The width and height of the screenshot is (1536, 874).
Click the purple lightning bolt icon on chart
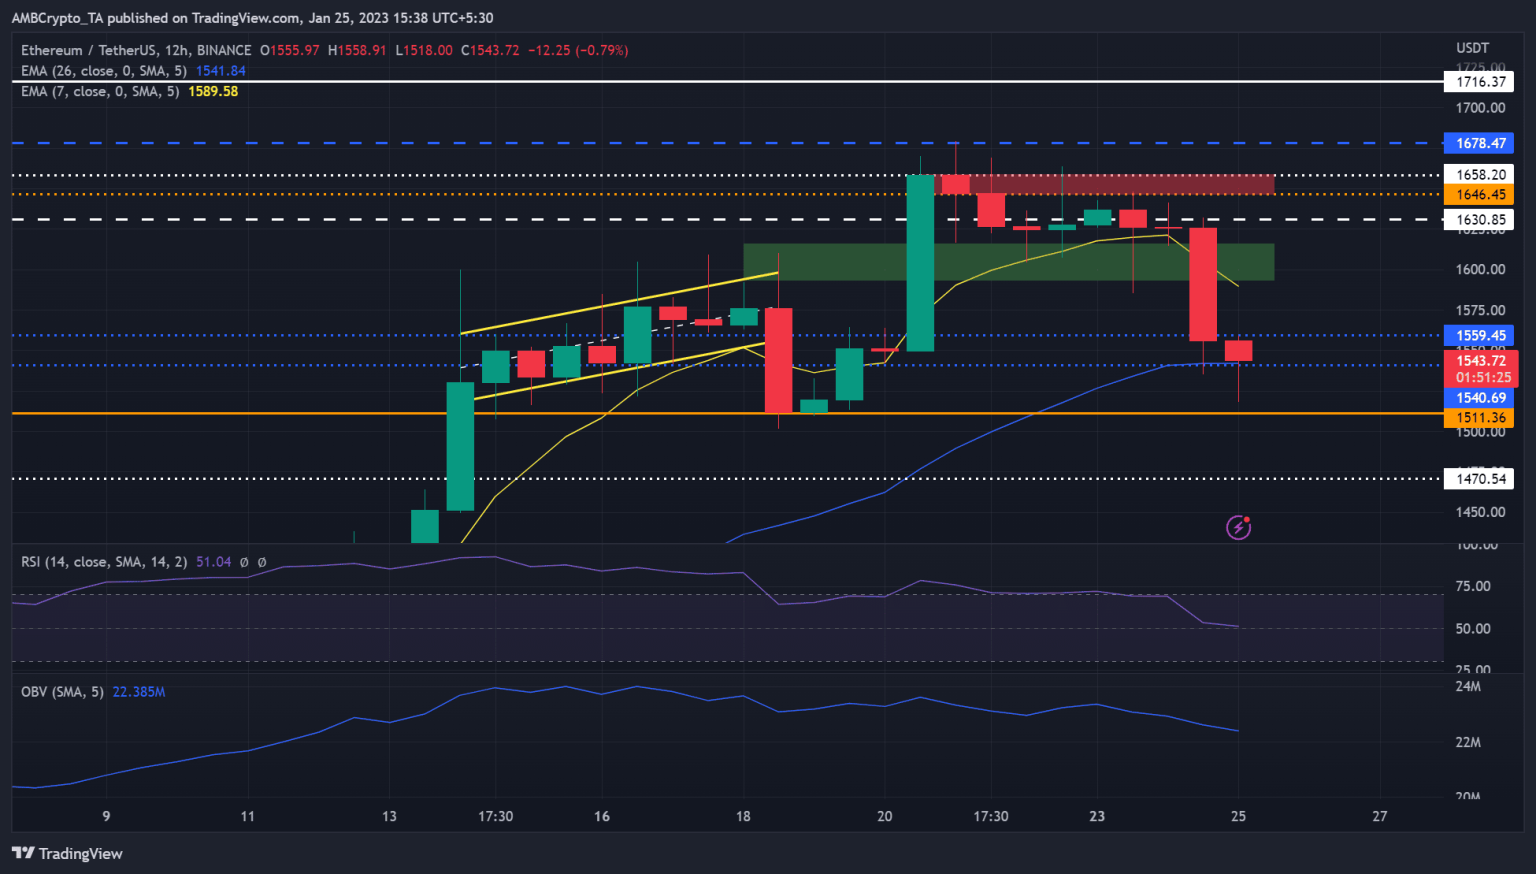[x=1238, y=527]
